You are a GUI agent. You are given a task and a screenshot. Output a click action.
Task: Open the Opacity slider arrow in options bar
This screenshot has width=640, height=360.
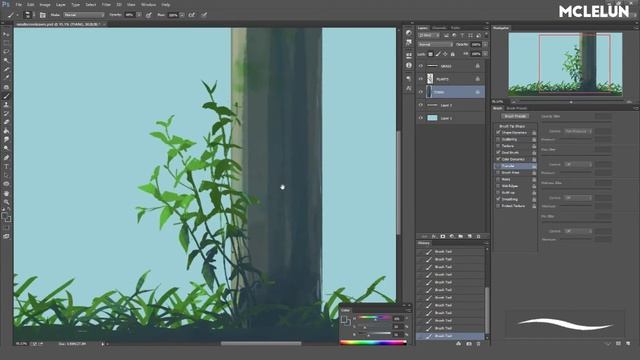139,15
